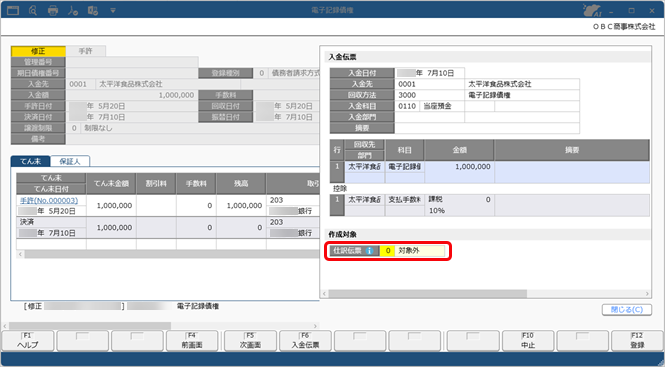Click the 課税 10% cell in 控除 row
The width and height of the screenshot is (665, 367).
pos(459,205)
